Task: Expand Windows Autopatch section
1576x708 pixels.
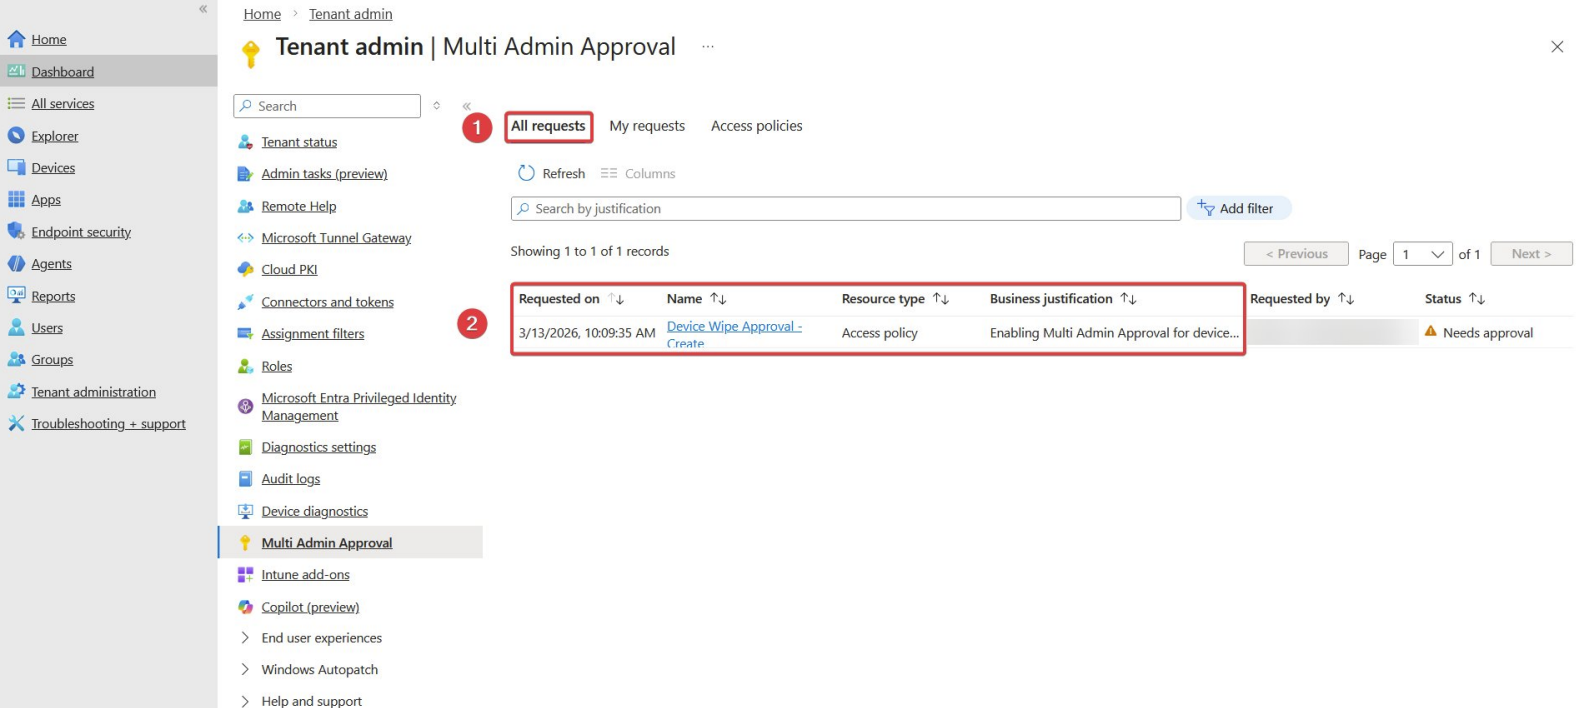Action: coord(245,669)
